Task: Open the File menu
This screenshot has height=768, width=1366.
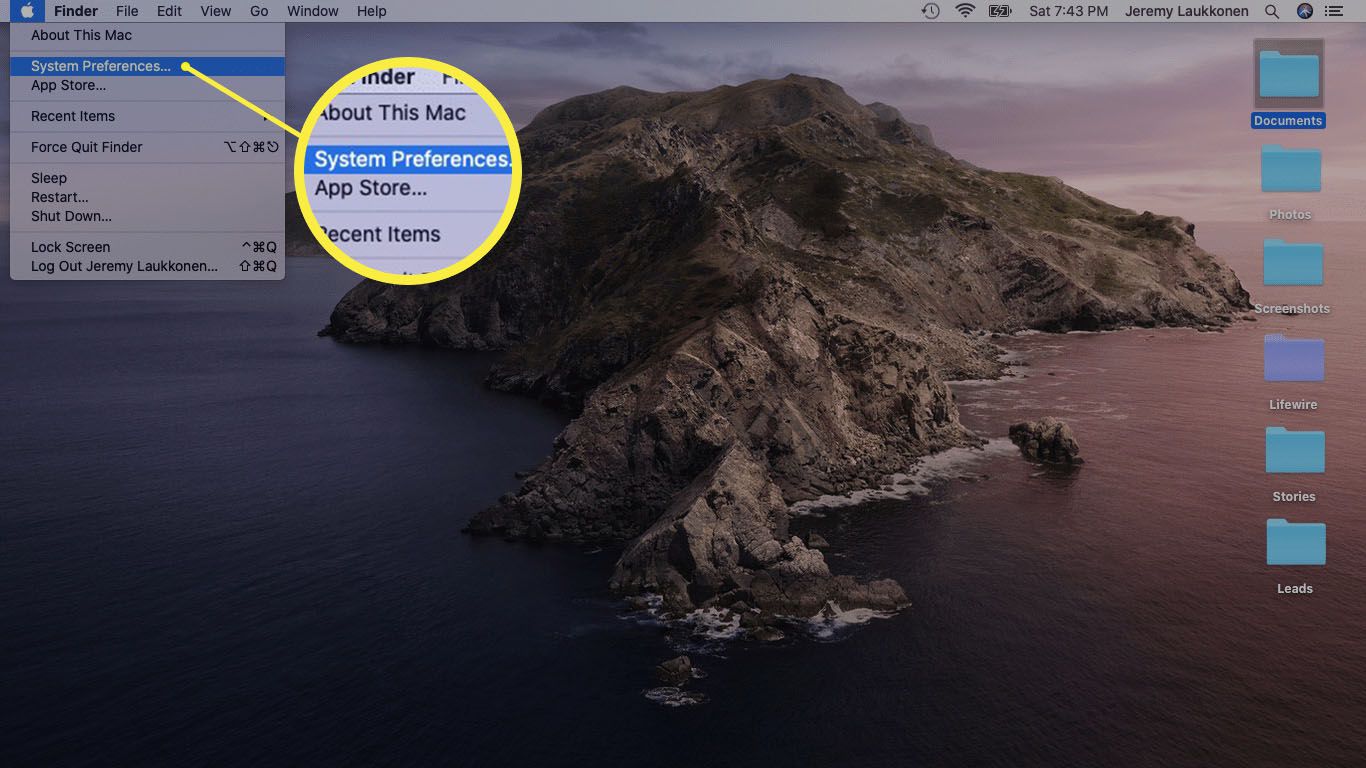Action: [127, 11]
